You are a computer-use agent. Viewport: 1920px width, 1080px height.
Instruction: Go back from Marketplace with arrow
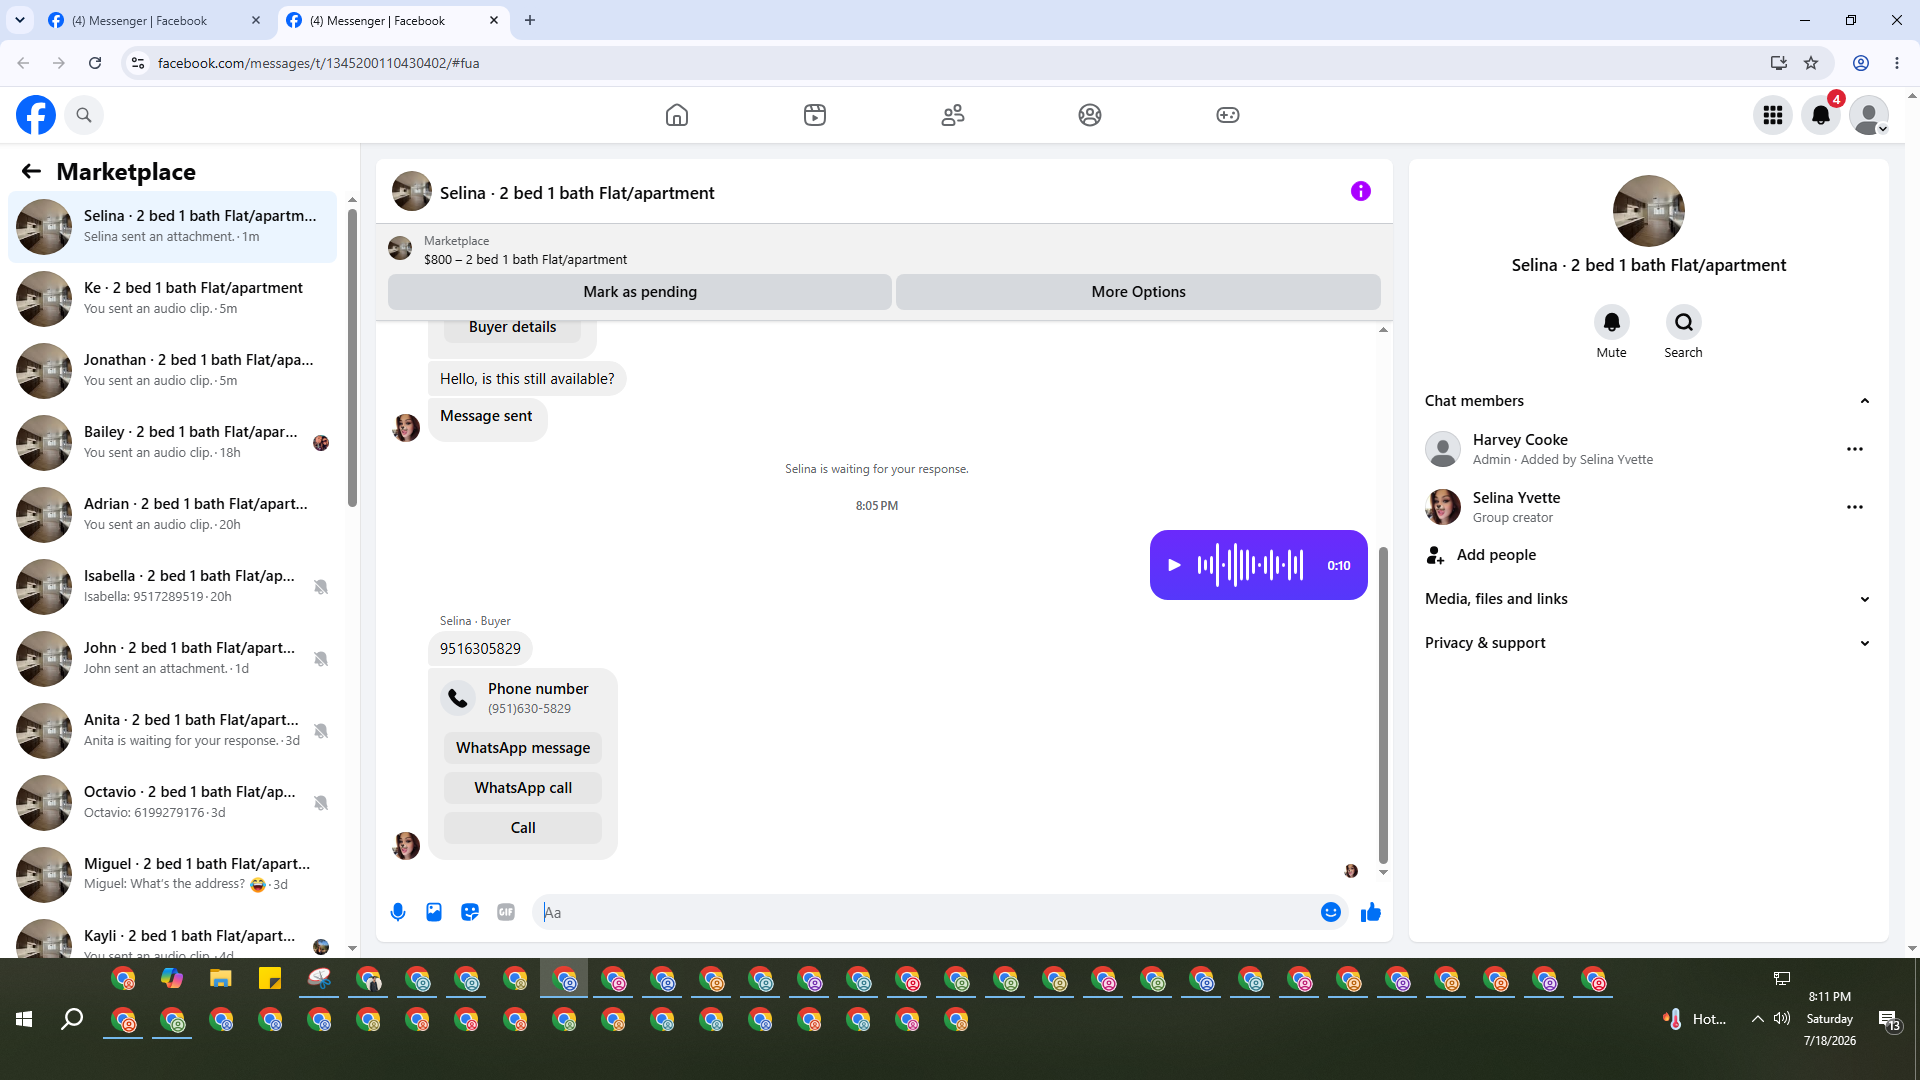click(31, 171)
